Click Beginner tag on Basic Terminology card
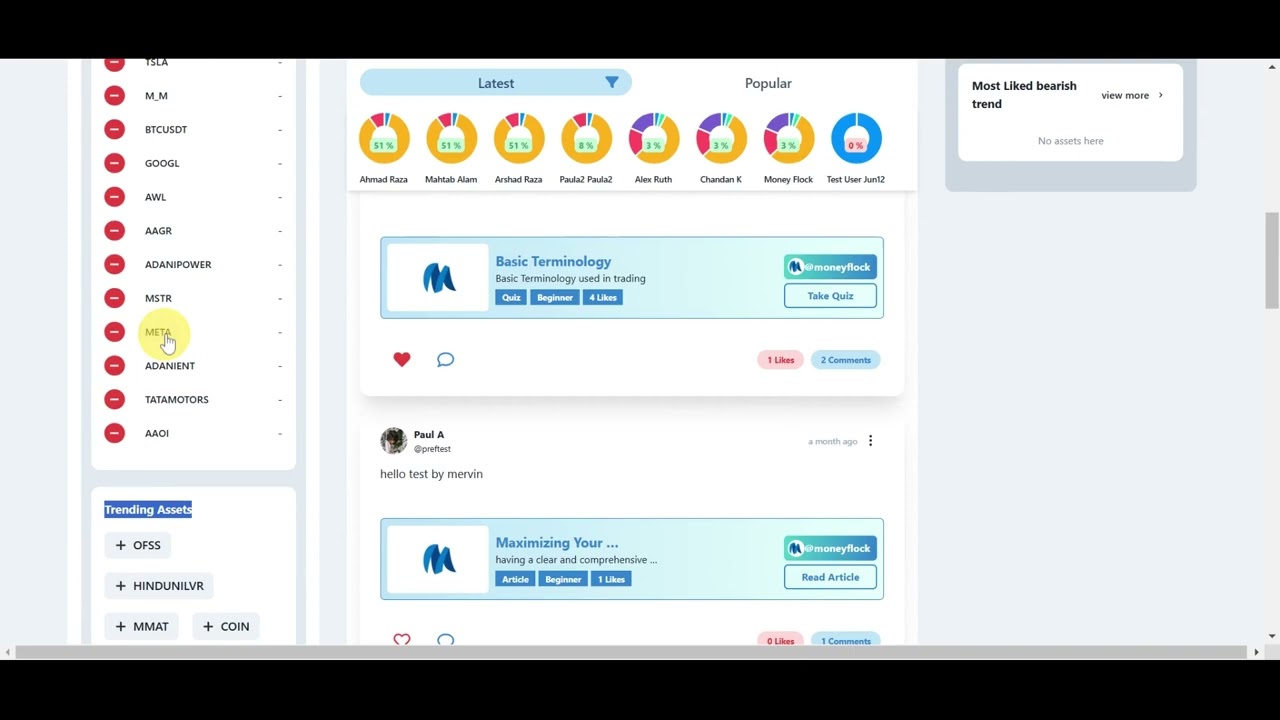This screenshot has width=1280, height=720. 555,297
